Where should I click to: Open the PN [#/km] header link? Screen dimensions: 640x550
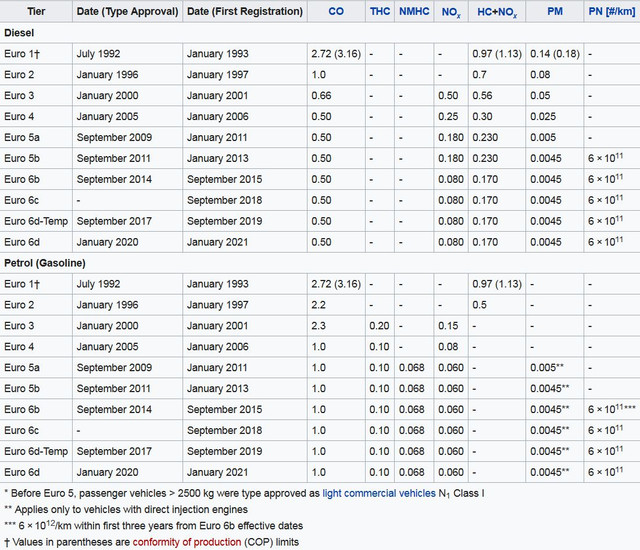click(611, 11)
